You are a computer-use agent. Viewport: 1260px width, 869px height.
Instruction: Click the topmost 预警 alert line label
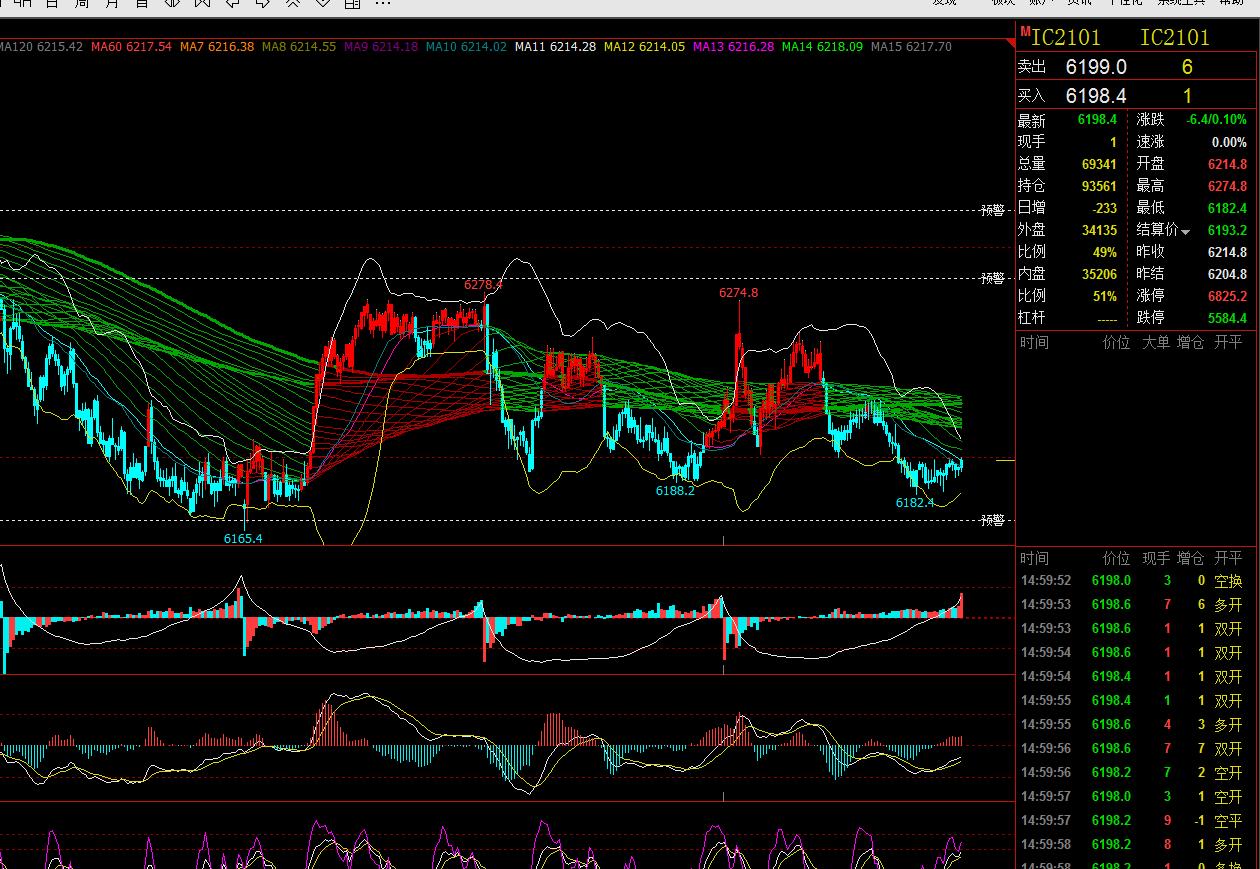point(992,211)
